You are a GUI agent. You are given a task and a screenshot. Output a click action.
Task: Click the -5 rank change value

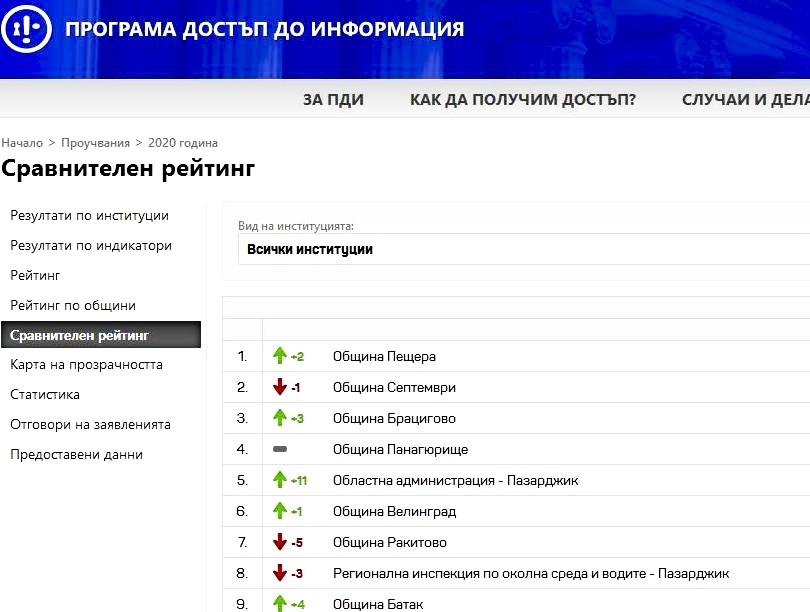pyautogui.click(x=297, y=543)
